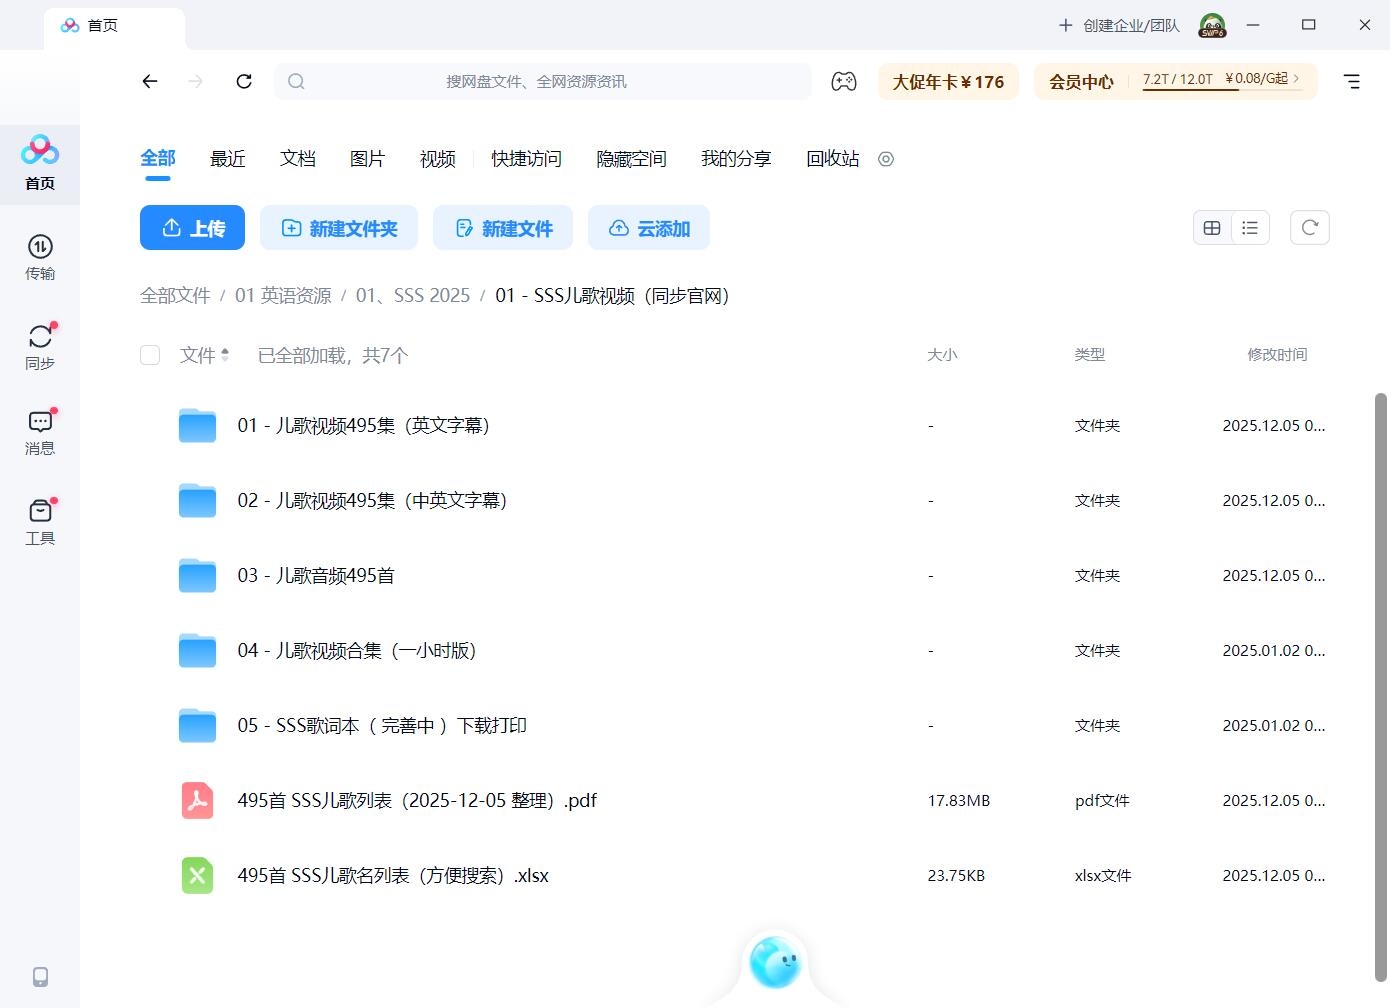Refresh the file list
1390x1008 pixels.
(x=1310, y=227)
